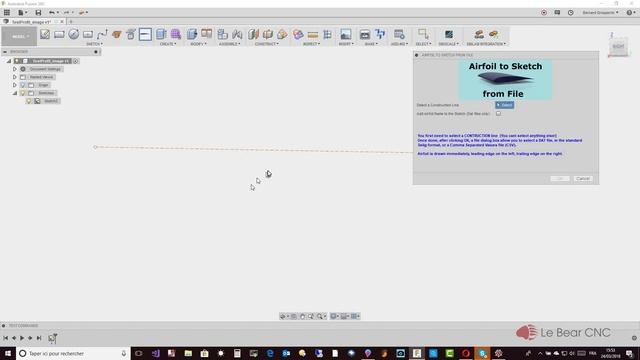Click the Select construction line button
Viewport: 640px width, 360px height.
point(504,105)
